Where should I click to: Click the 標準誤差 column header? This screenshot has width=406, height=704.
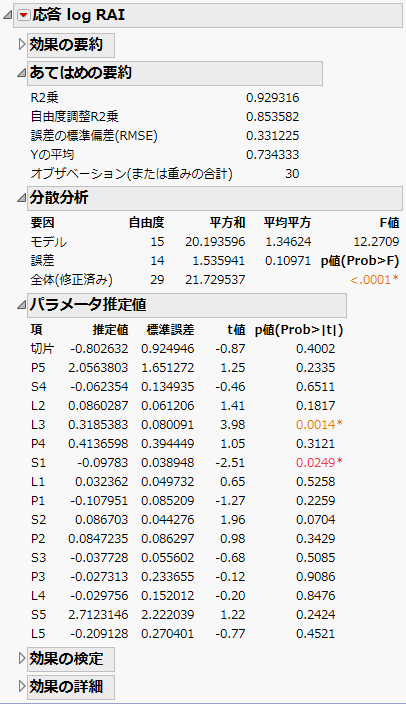tap(170, 330)
